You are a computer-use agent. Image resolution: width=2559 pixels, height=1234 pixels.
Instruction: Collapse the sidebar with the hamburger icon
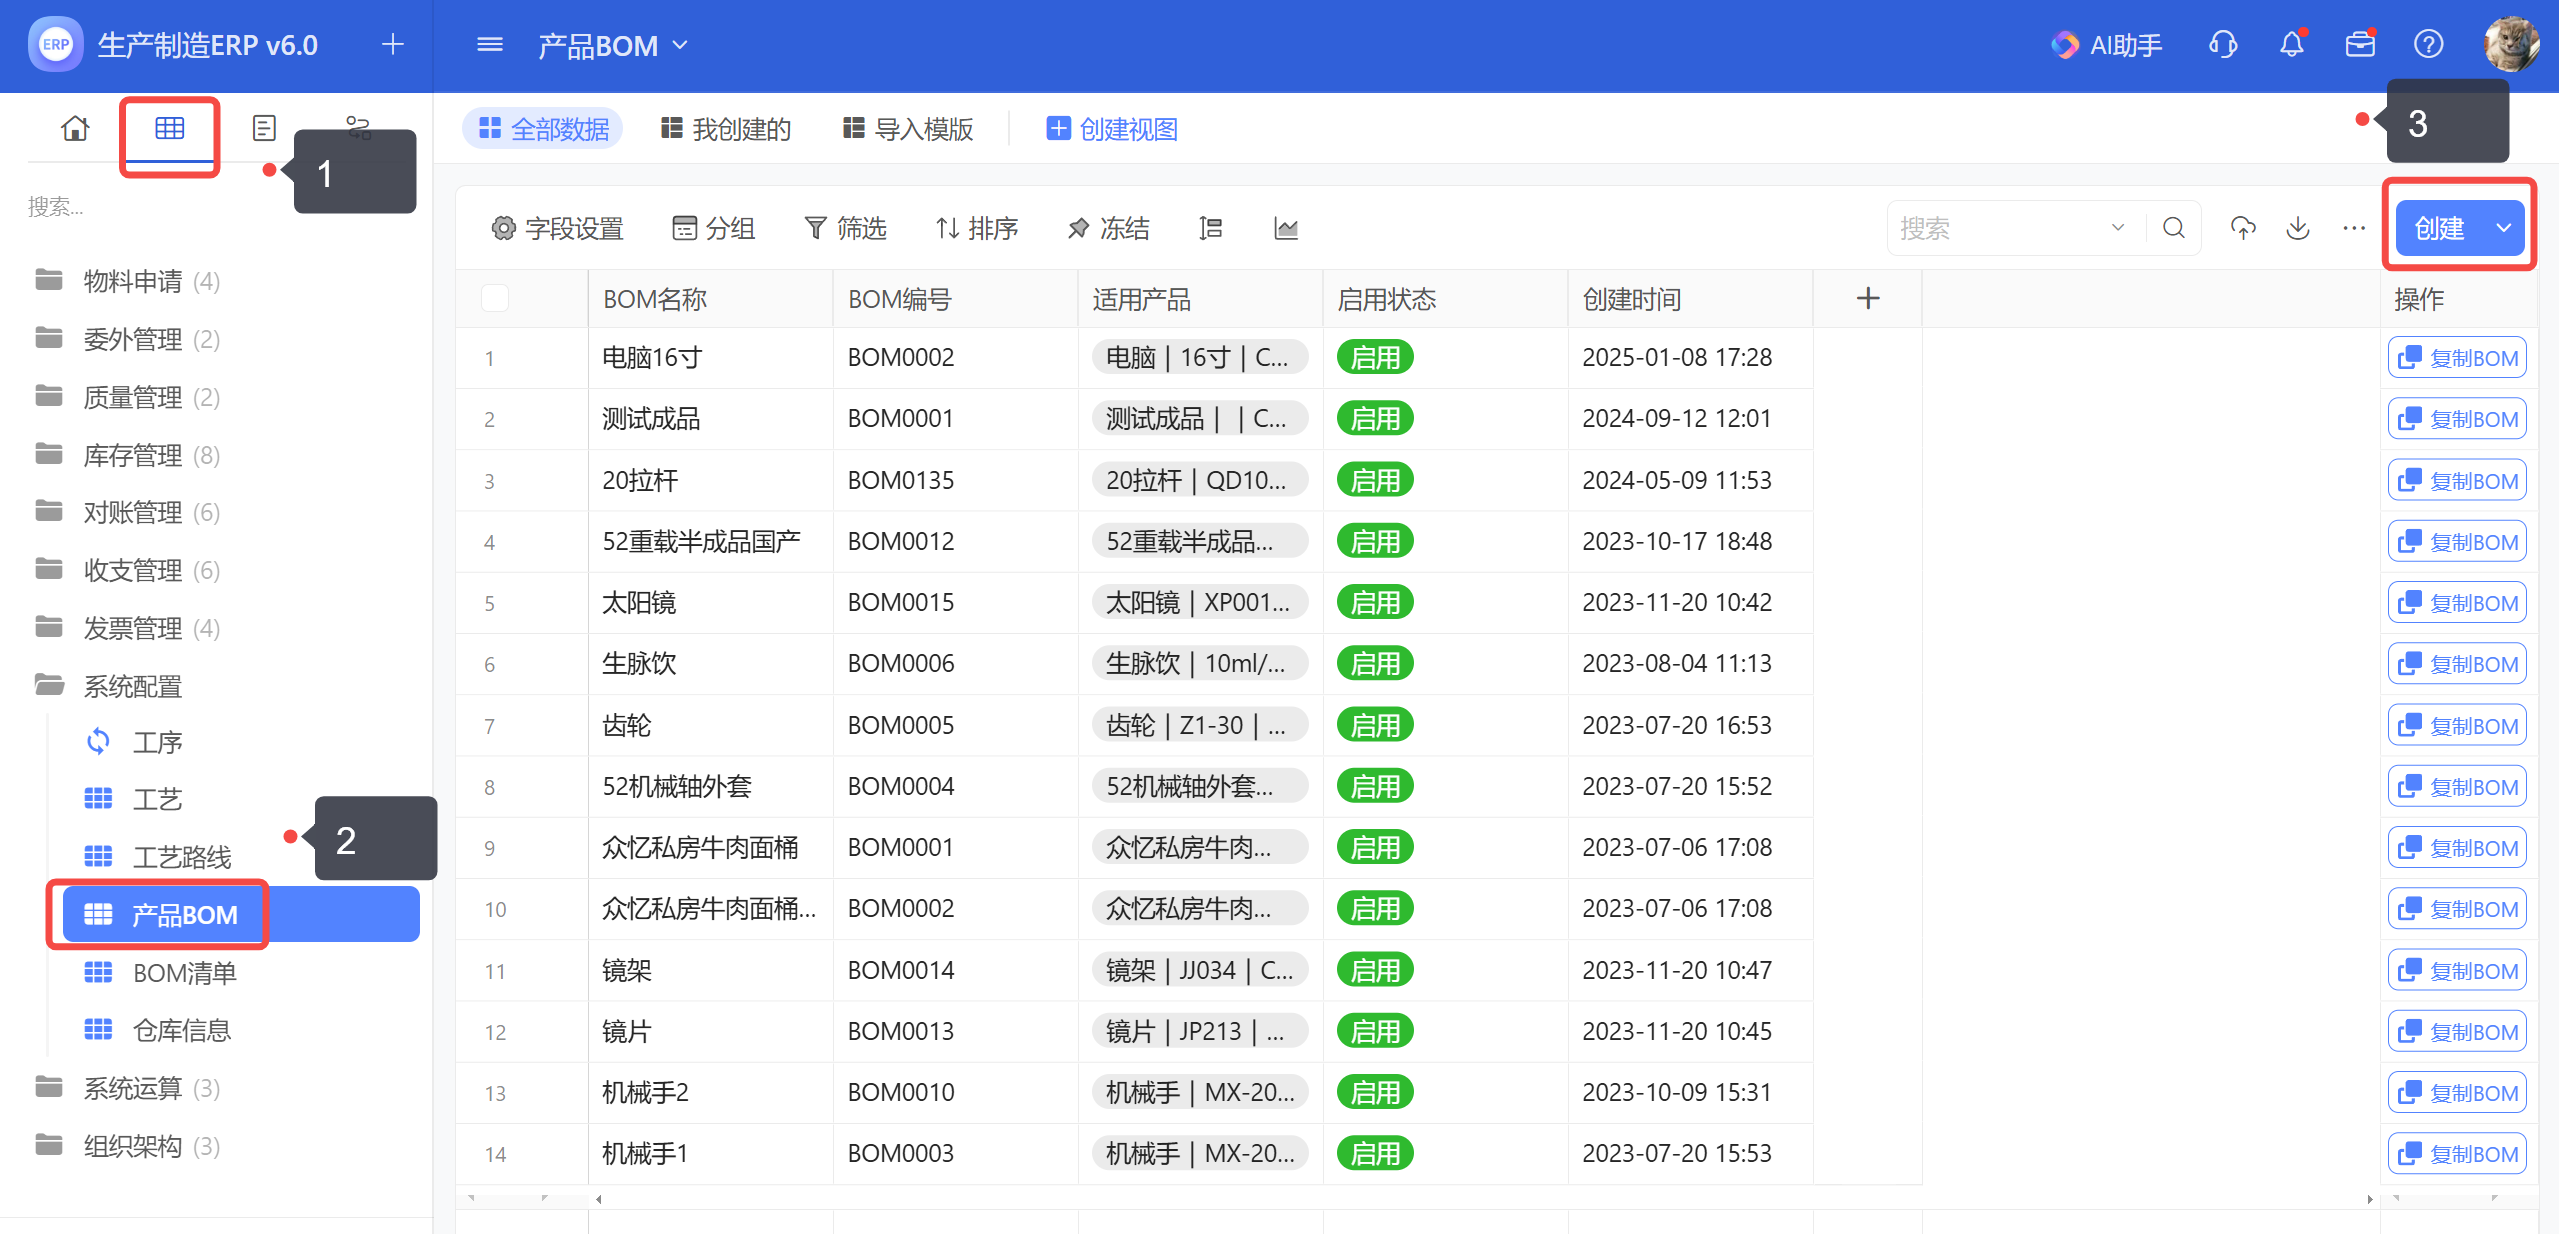490,45
